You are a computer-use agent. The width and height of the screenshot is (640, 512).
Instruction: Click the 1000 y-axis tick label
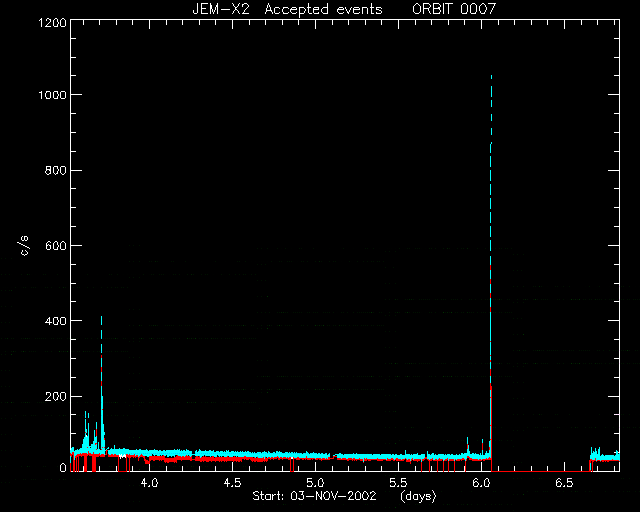pos(52,95)
